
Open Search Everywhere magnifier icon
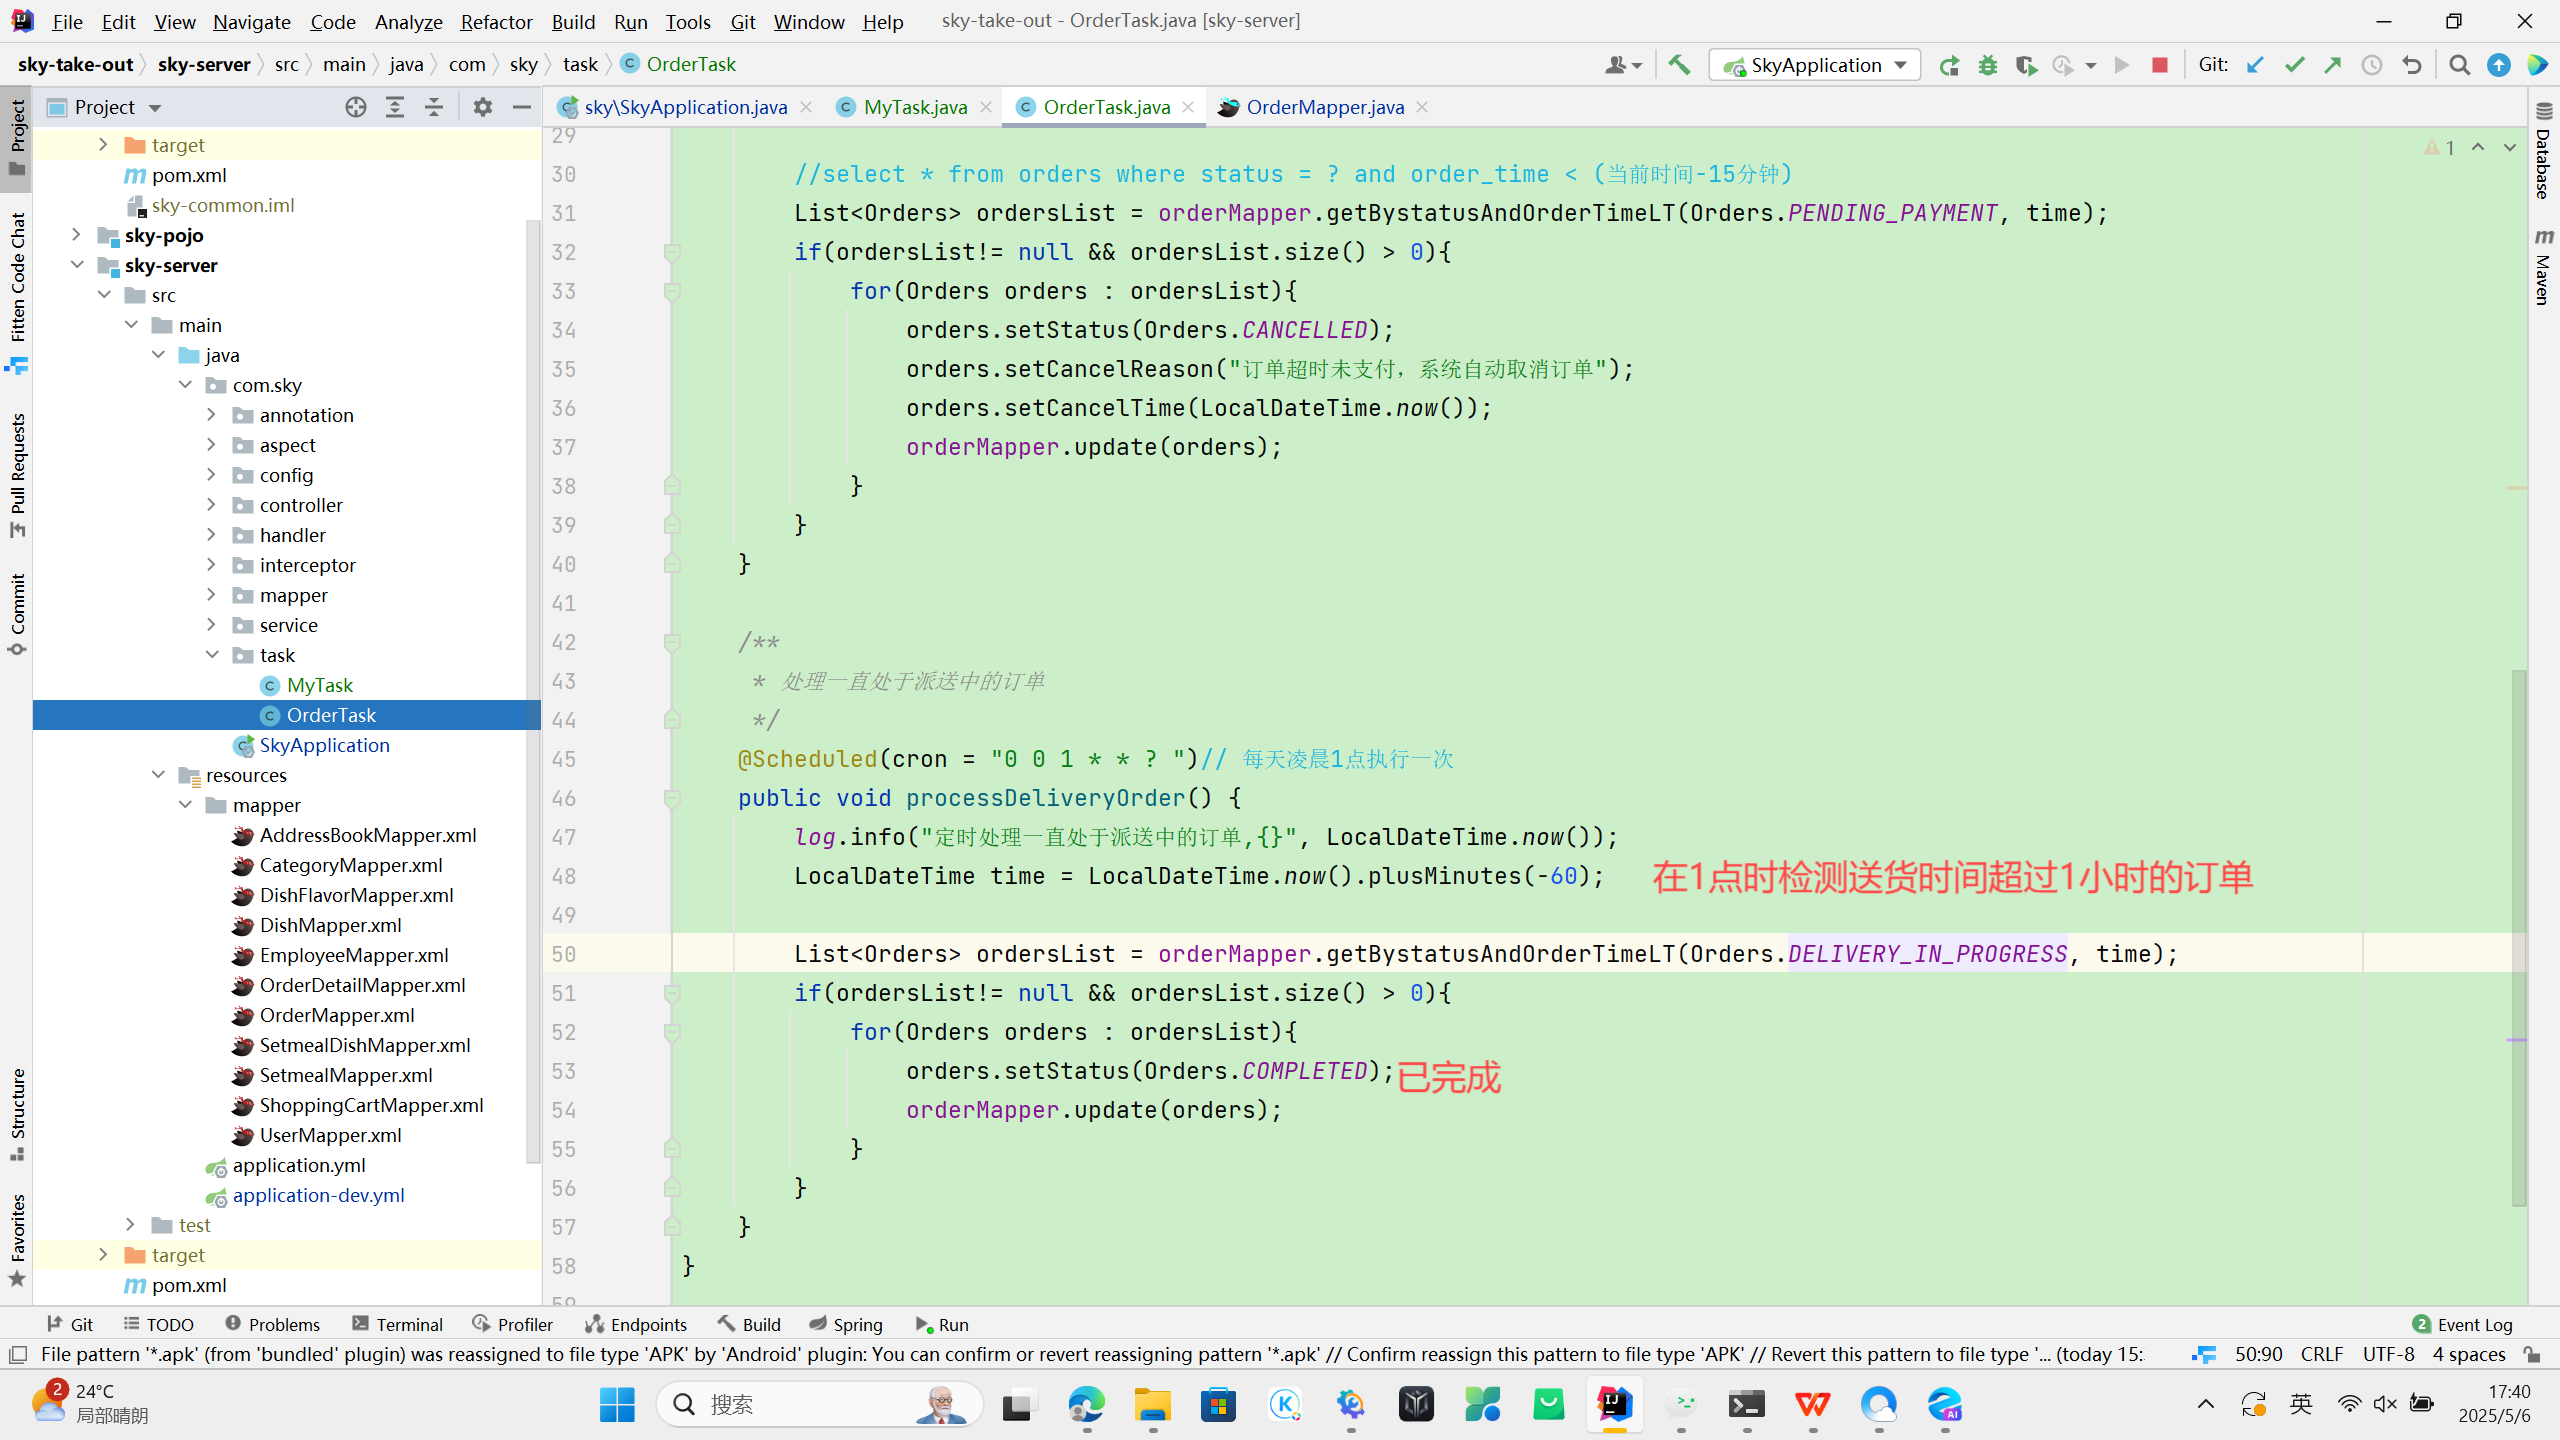coord(2460,65)
